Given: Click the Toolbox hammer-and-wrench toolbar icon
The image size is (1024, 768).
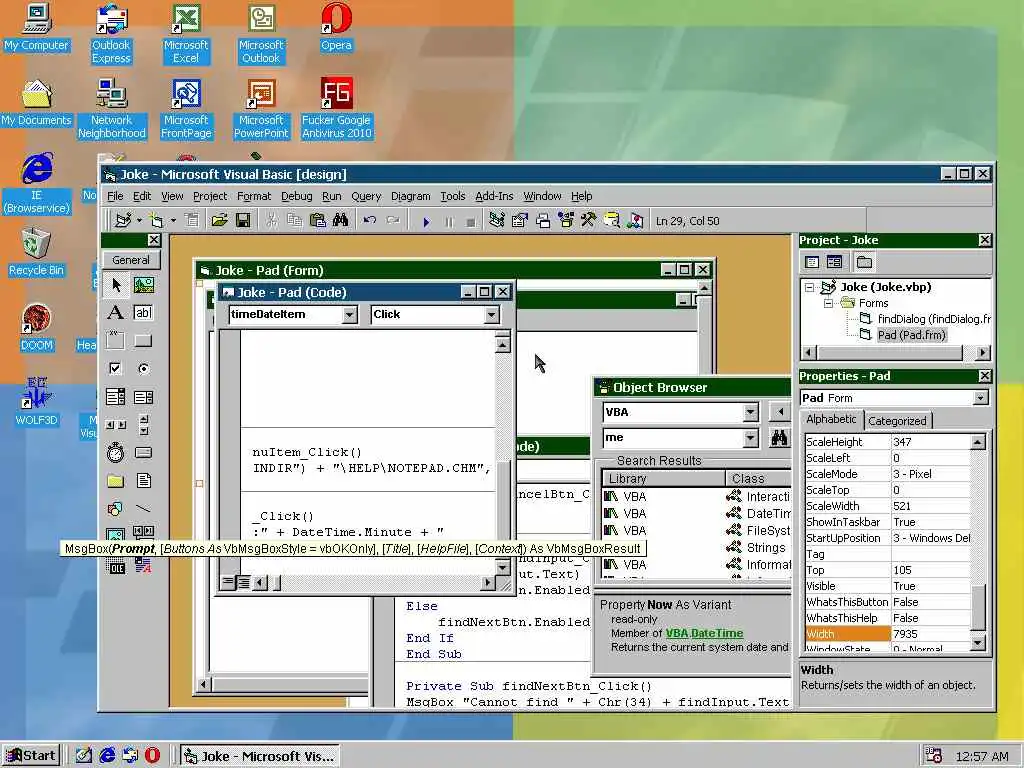Looking at the screenshot, I should tap(588, 221).
